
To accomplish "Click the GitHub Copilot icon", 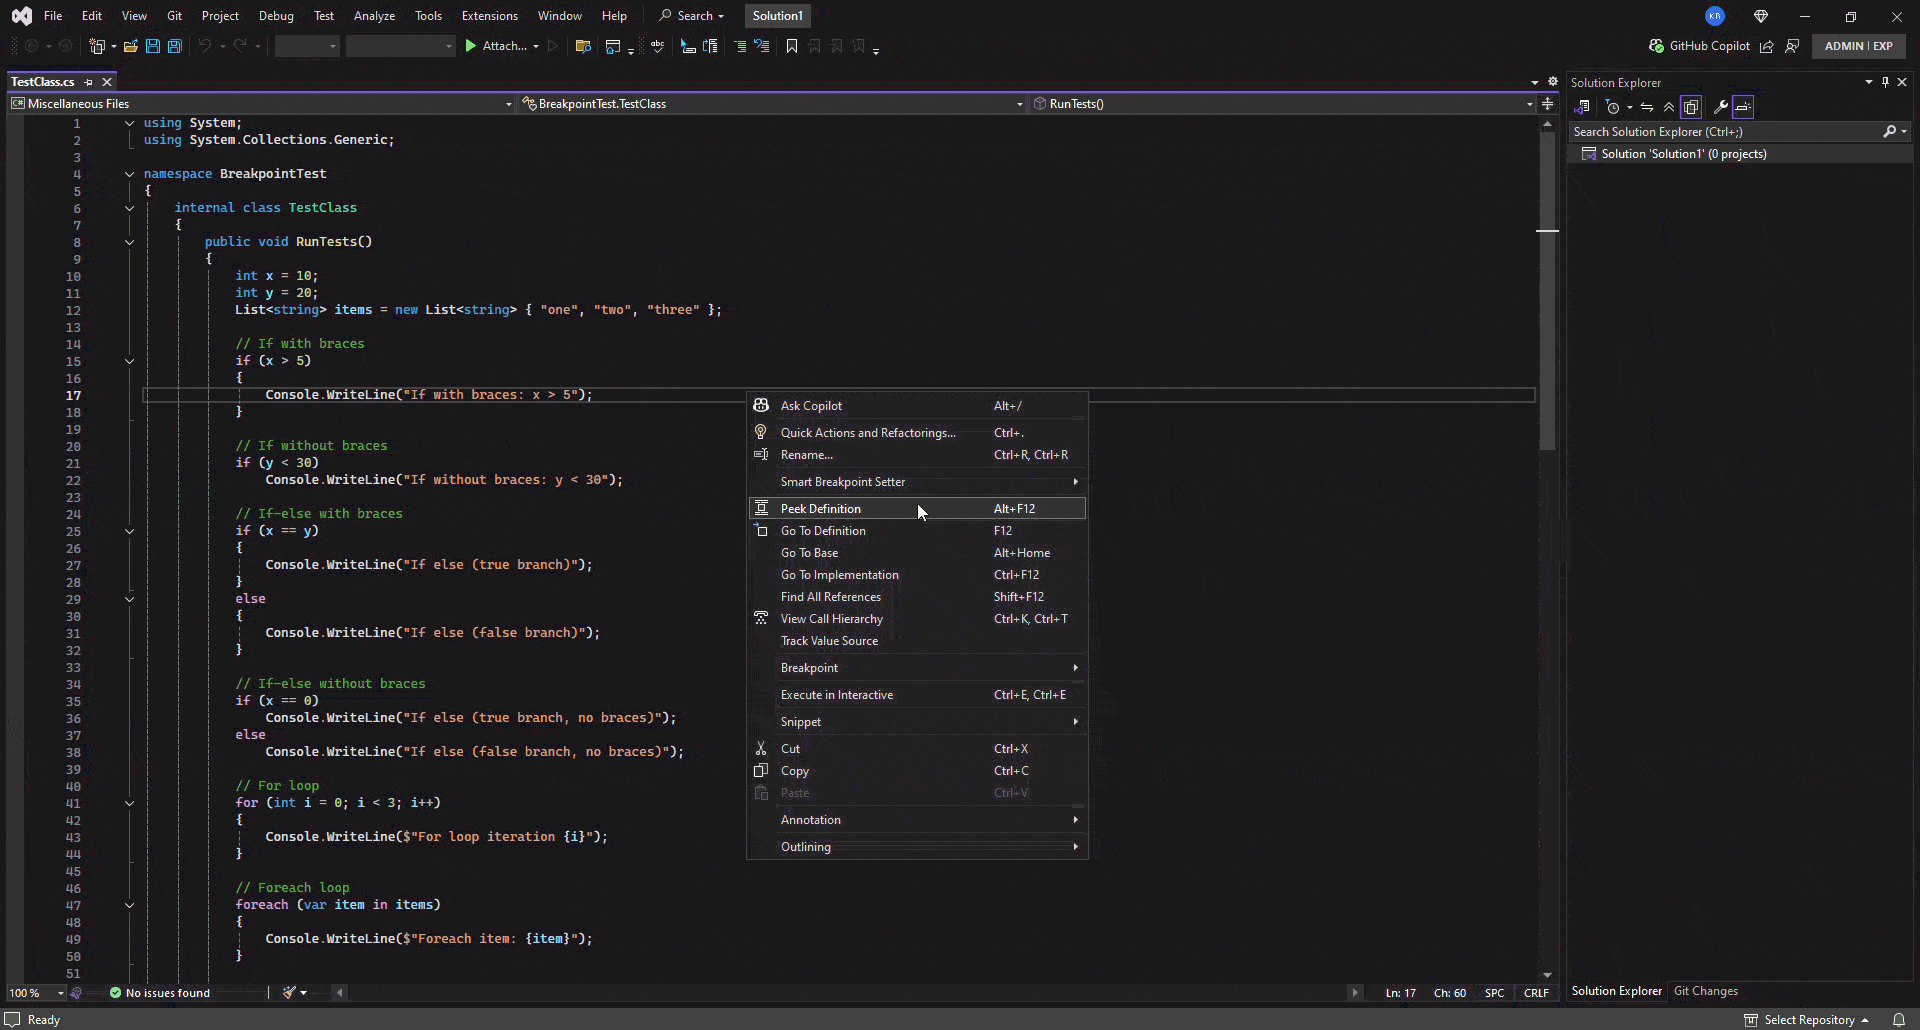I will click(x=1656, y=46).
